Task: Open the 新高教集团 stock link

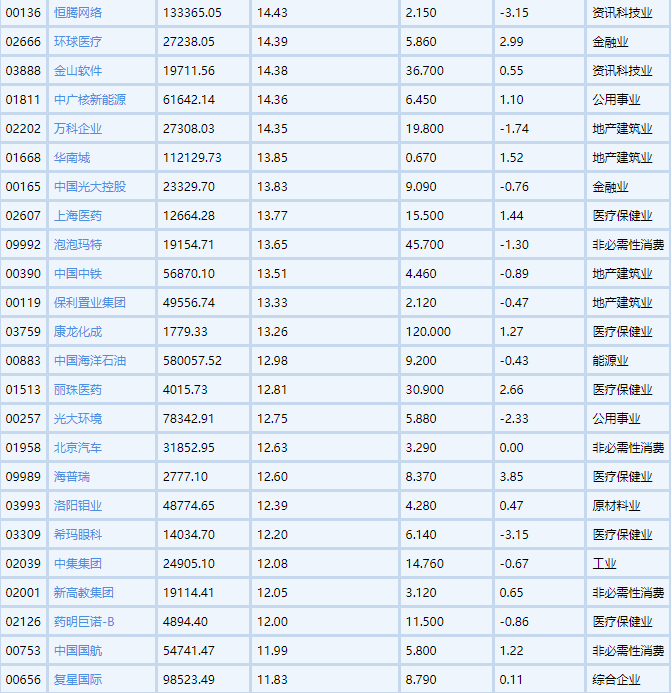Action: coord(84,593)
